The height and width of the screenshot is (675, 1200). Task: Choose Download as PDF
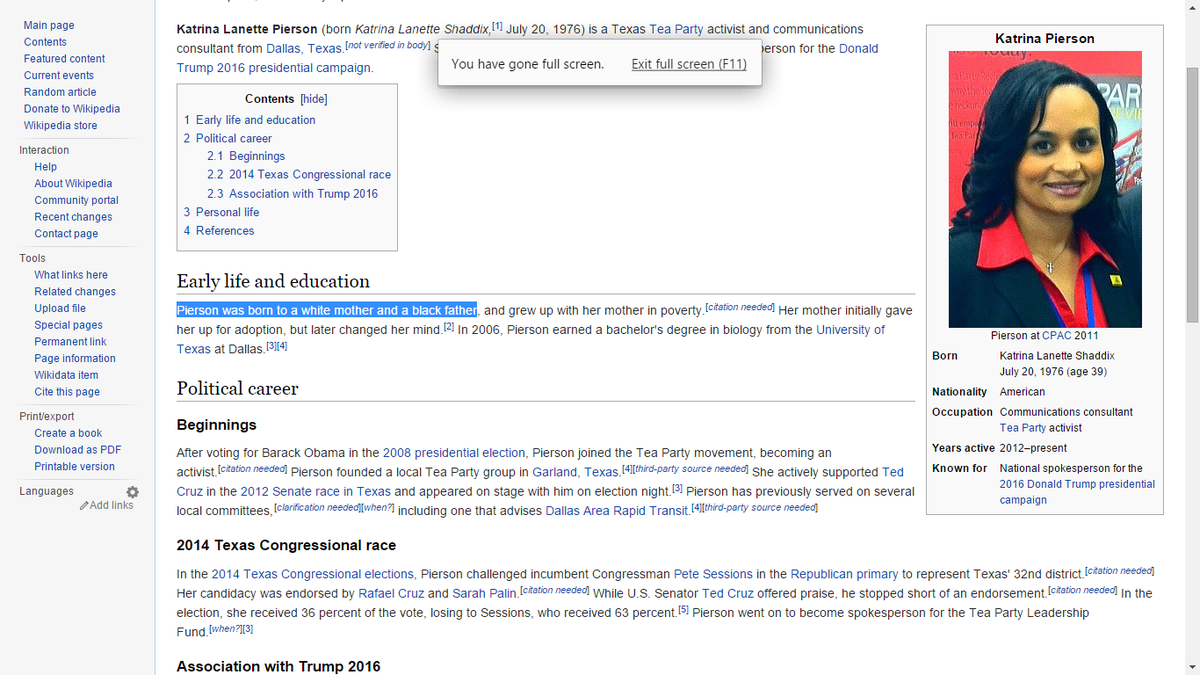[78, 450]
